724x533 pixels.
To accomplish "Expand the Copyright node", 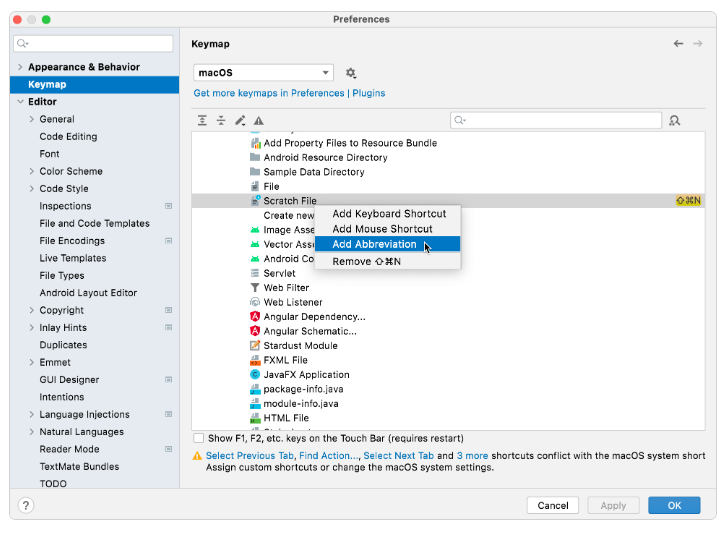I will [31, 310].
